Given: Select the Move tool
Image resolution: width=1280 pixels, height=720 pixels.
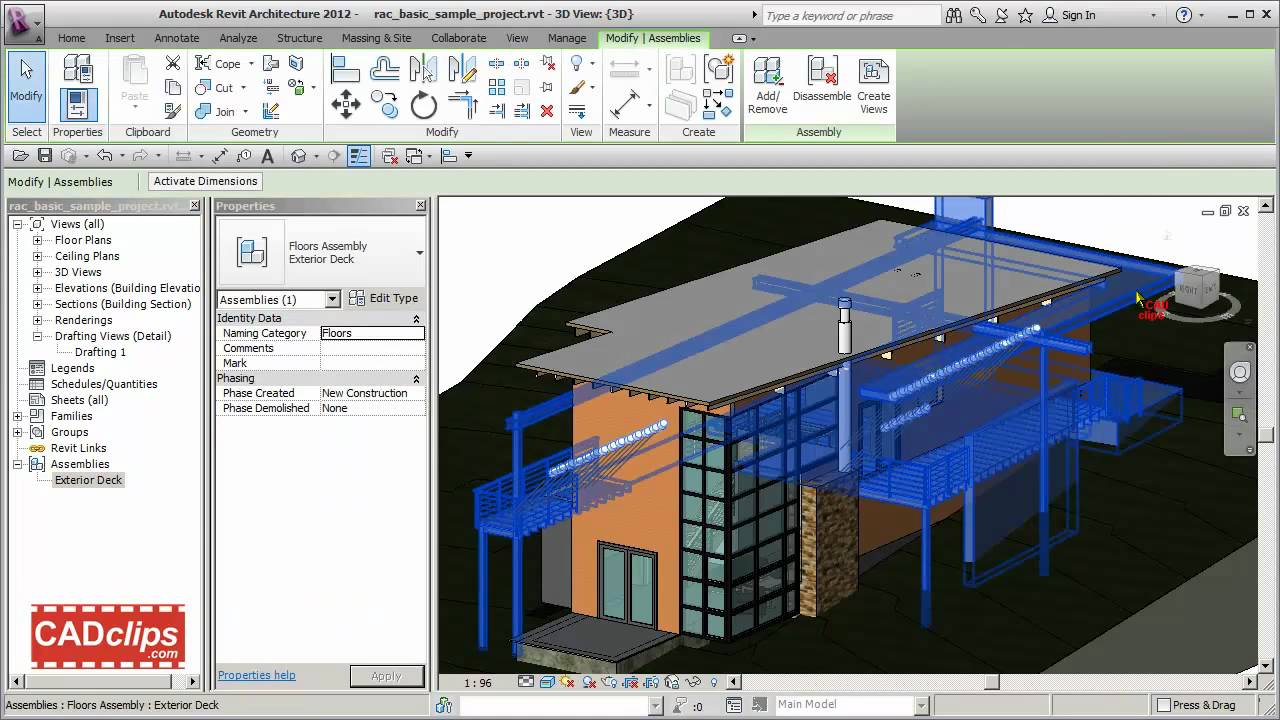Looking at the screenshot, I should pyautogui.click(x=346, y=104).
